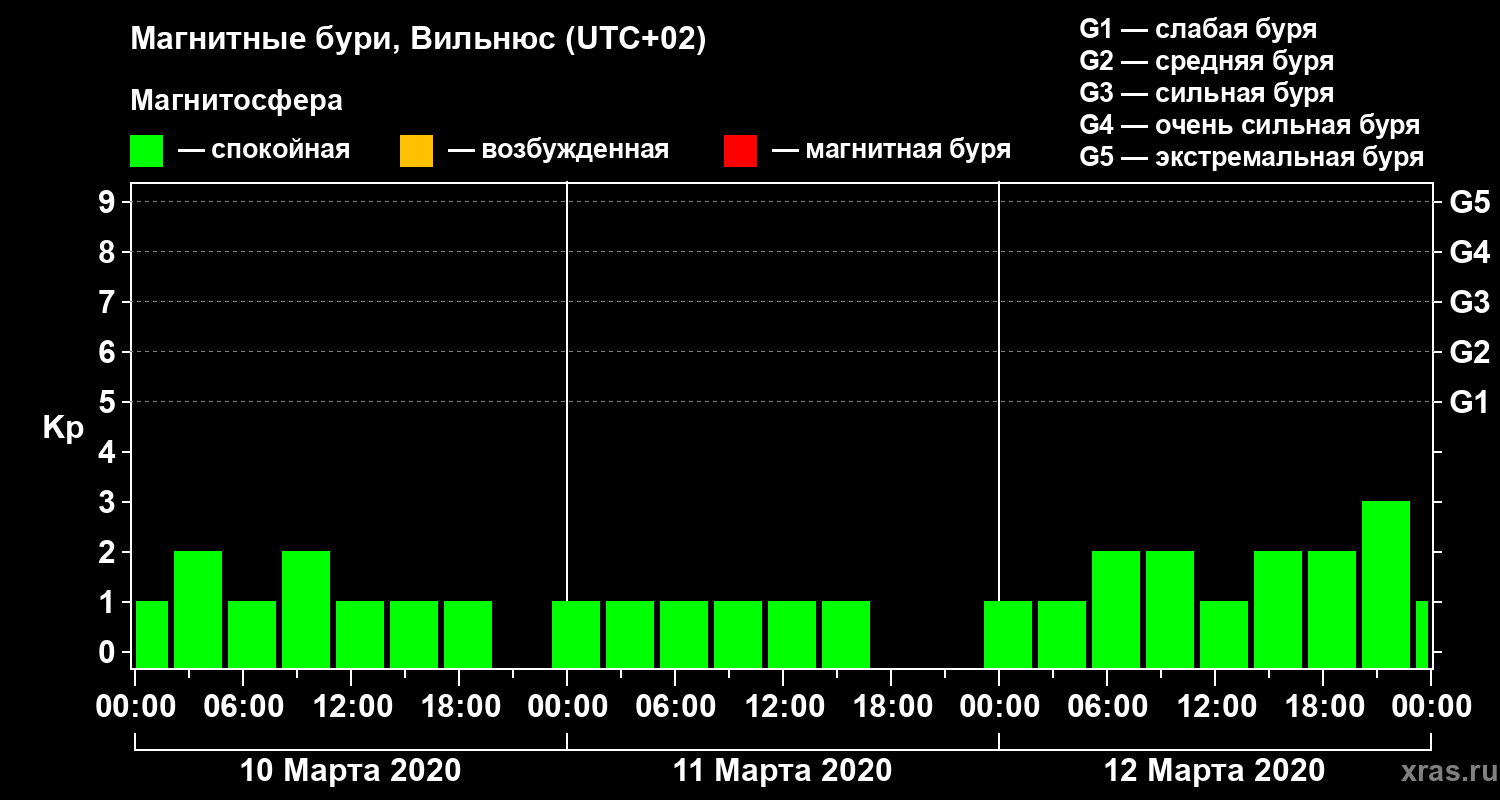Click the 'G2 — средняя буря' description
1500x800 pixels.
coord(1207,61)
